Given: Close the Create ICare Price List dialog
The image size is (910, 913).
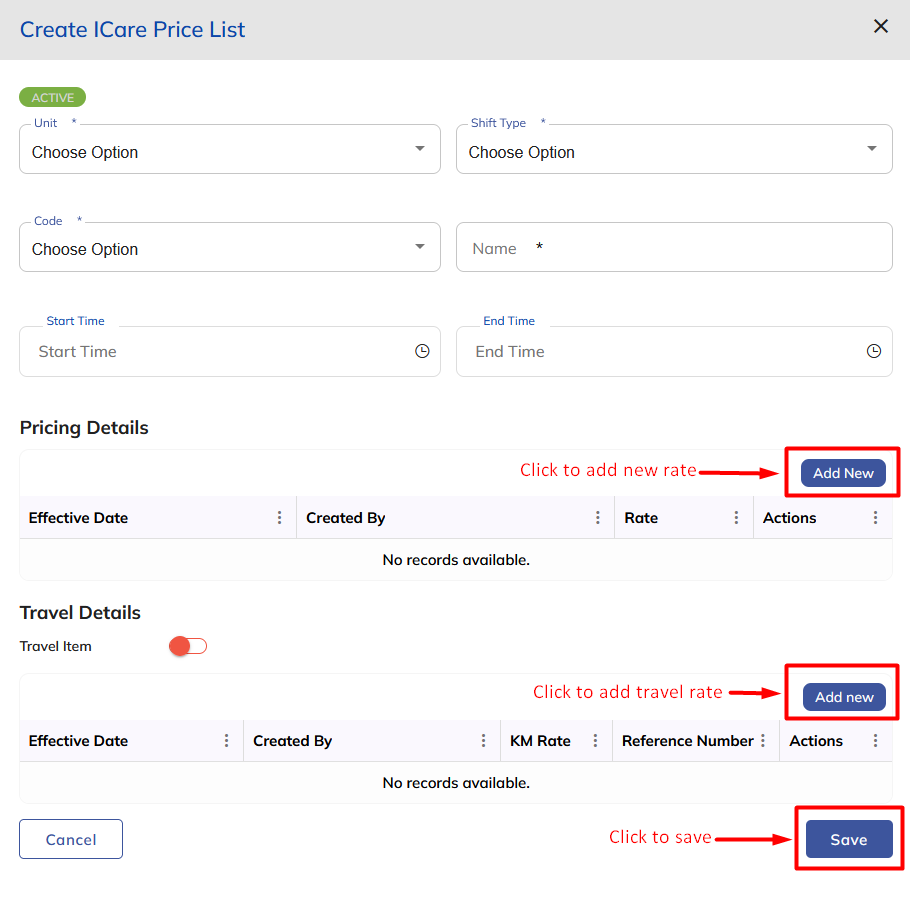Looking at the screenshot, I should point(881,27).
